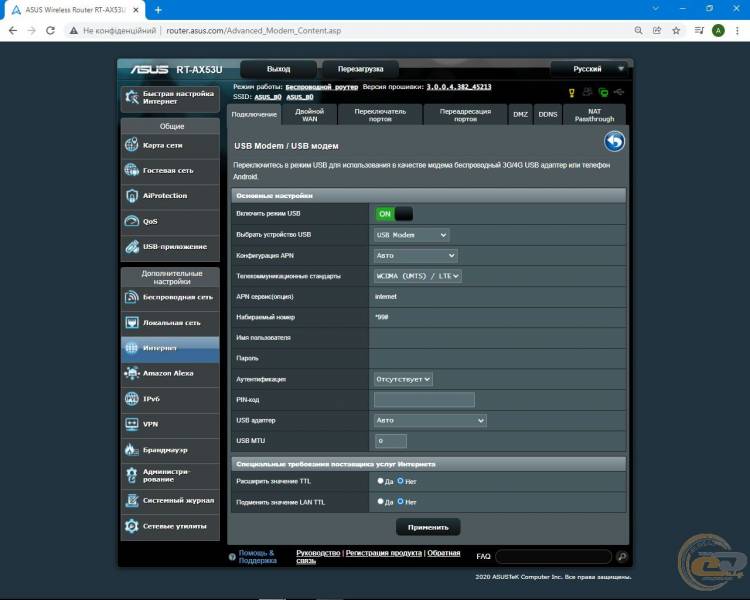
Task: Select Да for Подменить значение LAN TTL
Action: click(x=380, y=501)
